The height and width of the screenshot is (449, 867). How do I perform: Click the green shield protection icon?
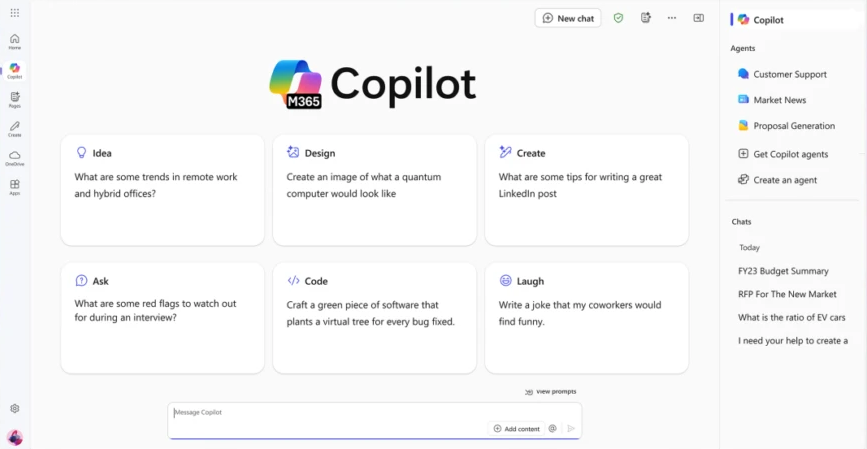click(618, 18)
